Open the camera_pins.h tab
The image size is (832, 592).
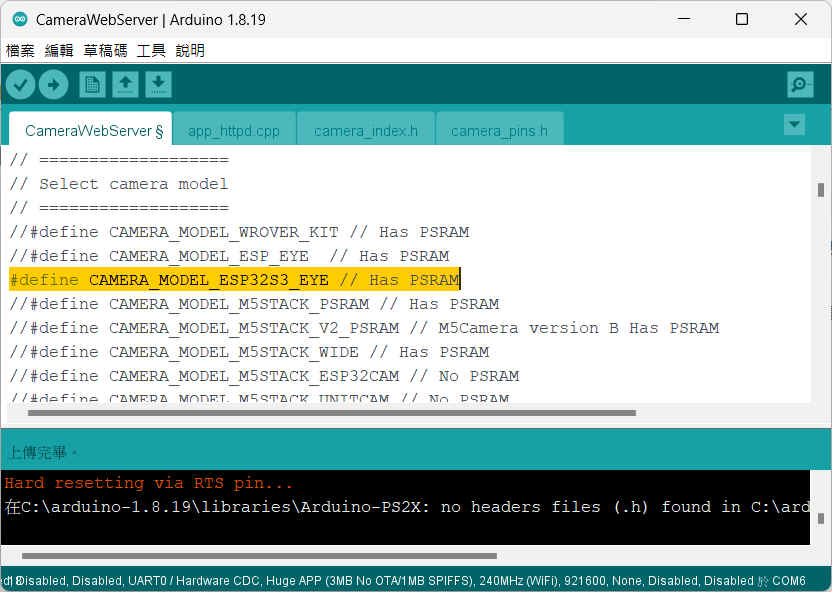(499, 130)
